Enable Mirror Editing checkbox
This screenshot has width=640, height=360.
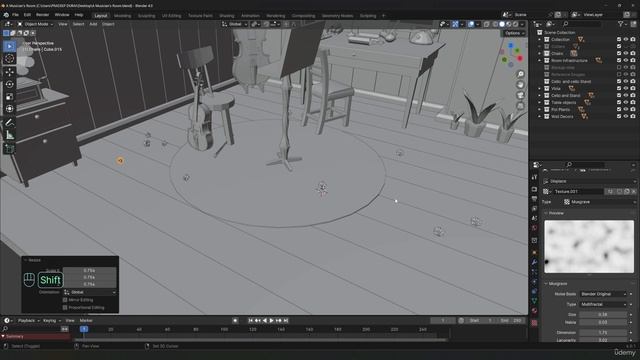[65, 300]
